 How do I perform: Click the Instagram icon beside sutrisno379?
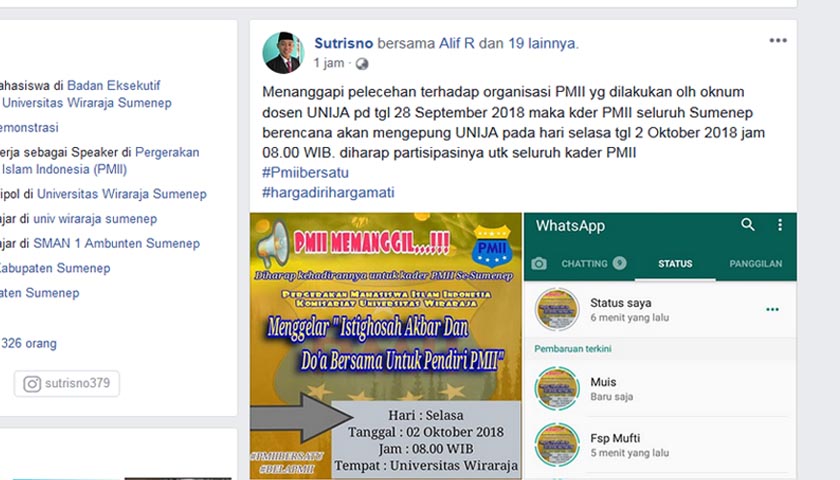tap(32, 384)
